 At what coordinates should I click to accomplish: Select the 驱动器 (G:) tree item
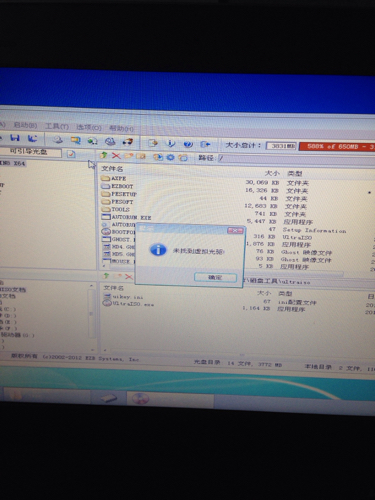pos(17,335)
